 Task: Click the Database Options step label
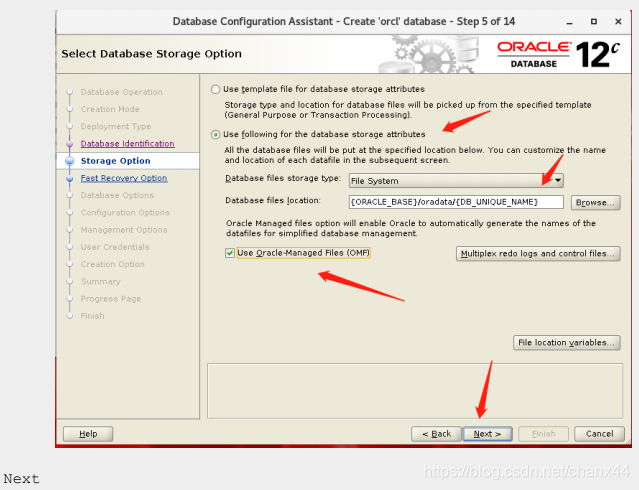coord(117,195)
